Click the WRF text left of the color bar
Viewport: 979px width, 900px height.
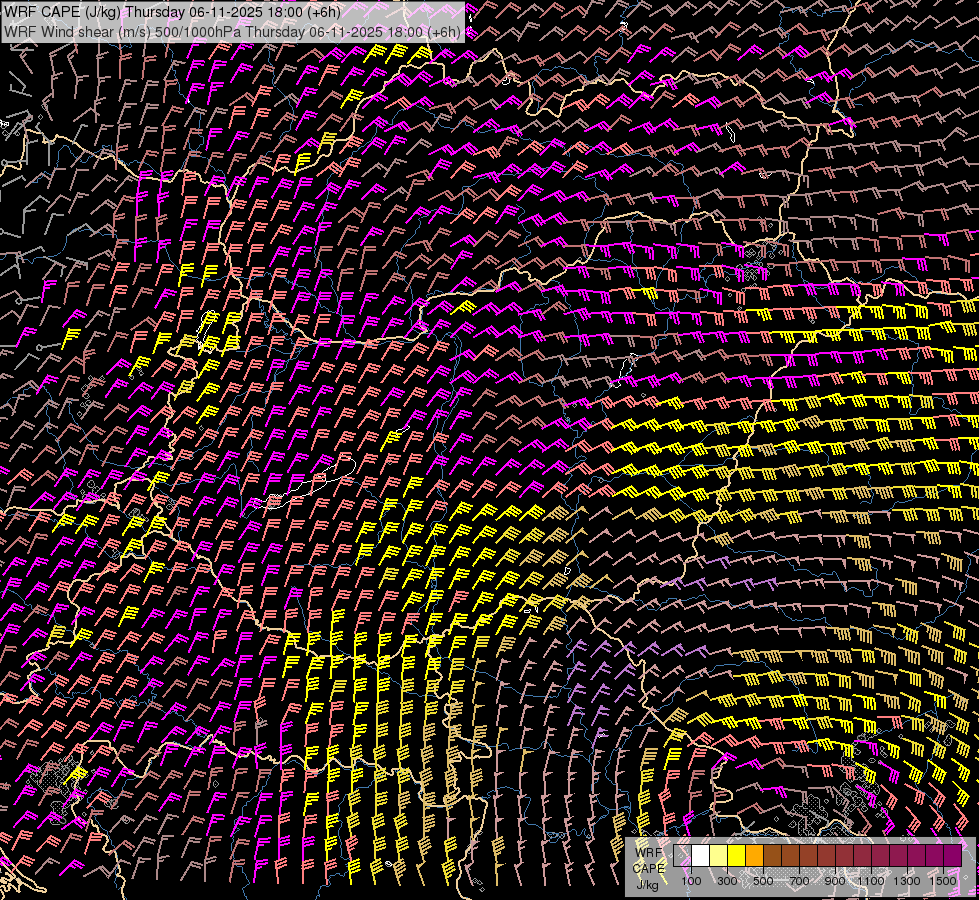[x=648, y=853]
